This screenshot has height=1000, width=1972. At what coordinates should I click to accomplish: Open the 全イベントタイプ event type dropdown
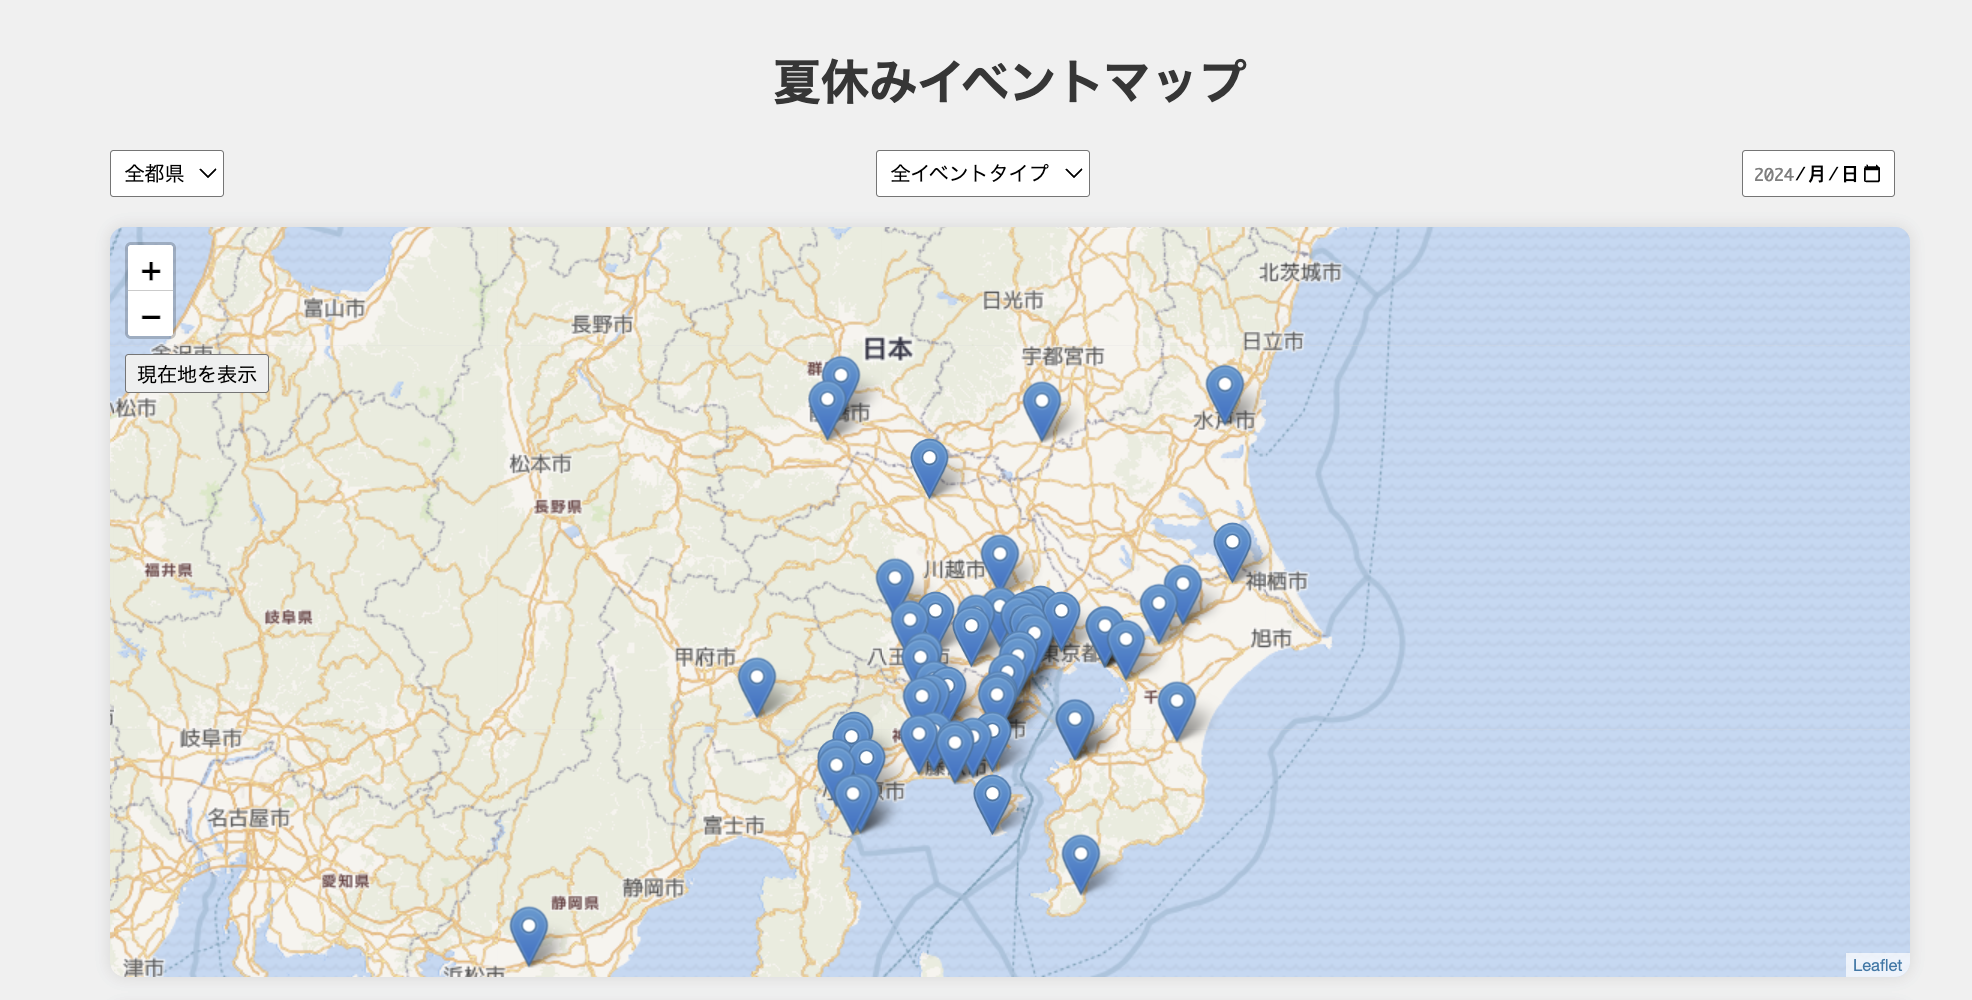[x=982, y=173]
